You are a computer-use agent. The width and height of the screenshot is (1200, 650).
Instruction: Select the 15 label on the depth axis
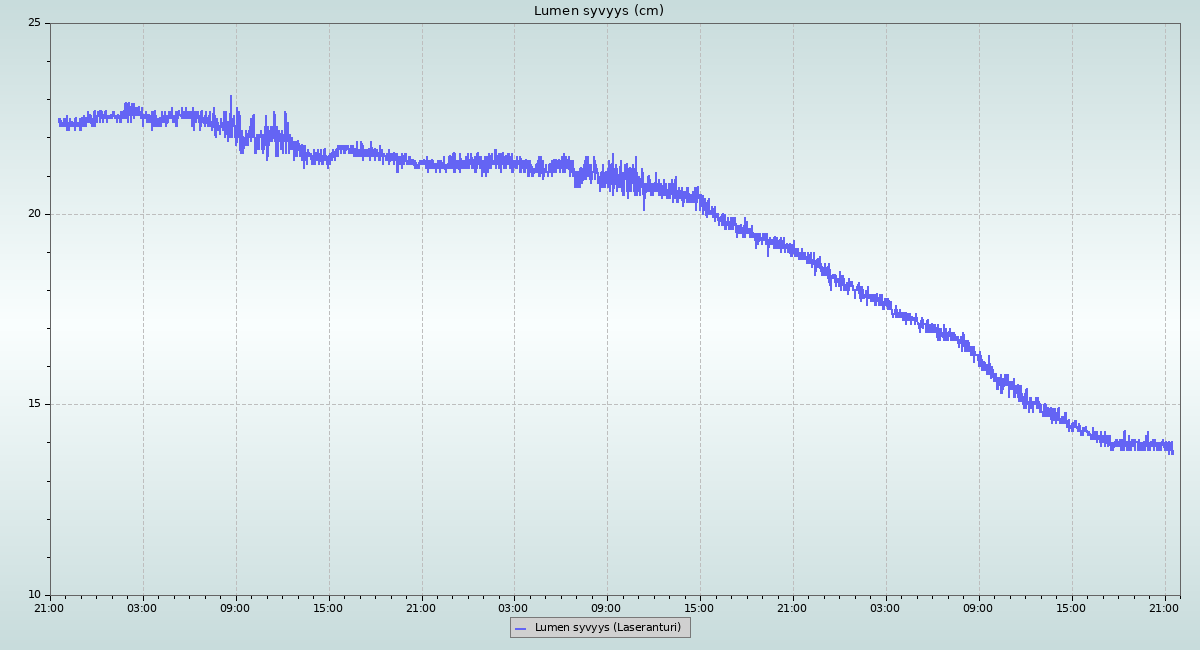click(x=34, y=404)
